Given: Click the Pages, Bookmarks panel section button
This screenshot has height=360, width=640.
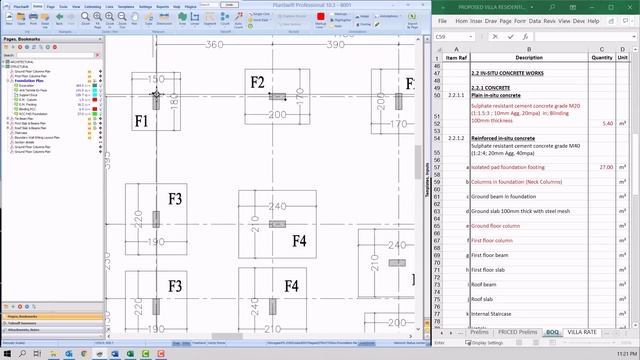Looking at the screenshot, I should pos(53,317).
